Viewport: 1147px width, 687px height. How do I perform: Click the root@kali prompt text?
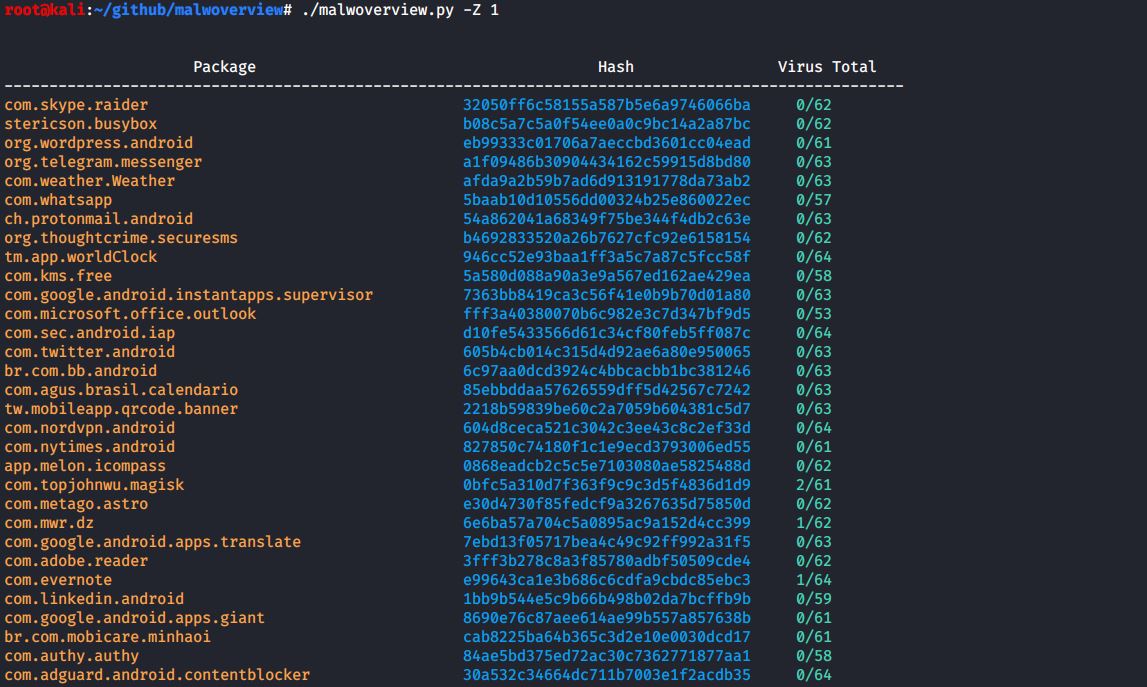pyautogui.click(x=45, y=10)
